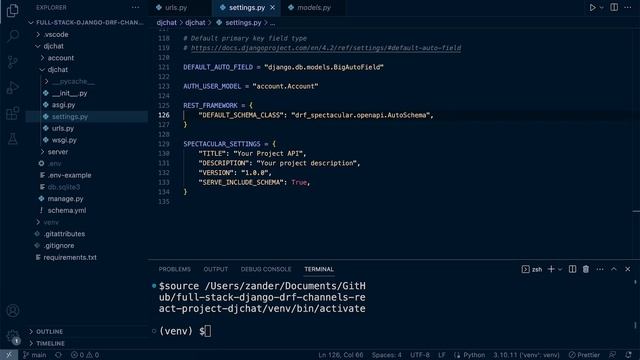Image resolution: width=640 pixels, height=360 pixels.
Task: Open __init__.py in the explorer
Action: point(87,93)
